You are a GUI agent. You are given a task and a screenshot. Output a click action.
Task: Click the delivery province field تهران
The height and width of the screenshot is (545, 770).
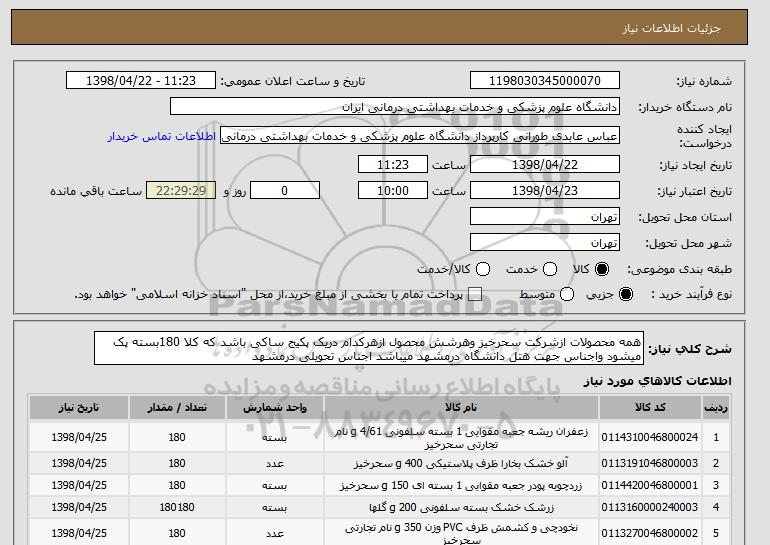[545, 217]
